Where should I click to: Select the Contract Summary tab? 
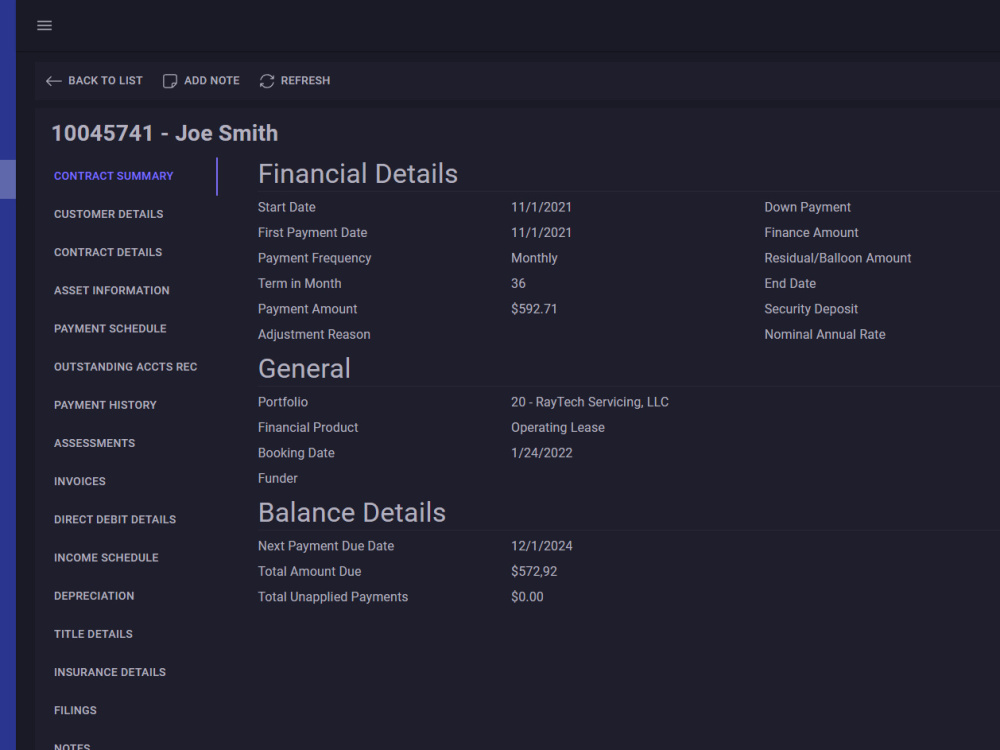(114, 176)
